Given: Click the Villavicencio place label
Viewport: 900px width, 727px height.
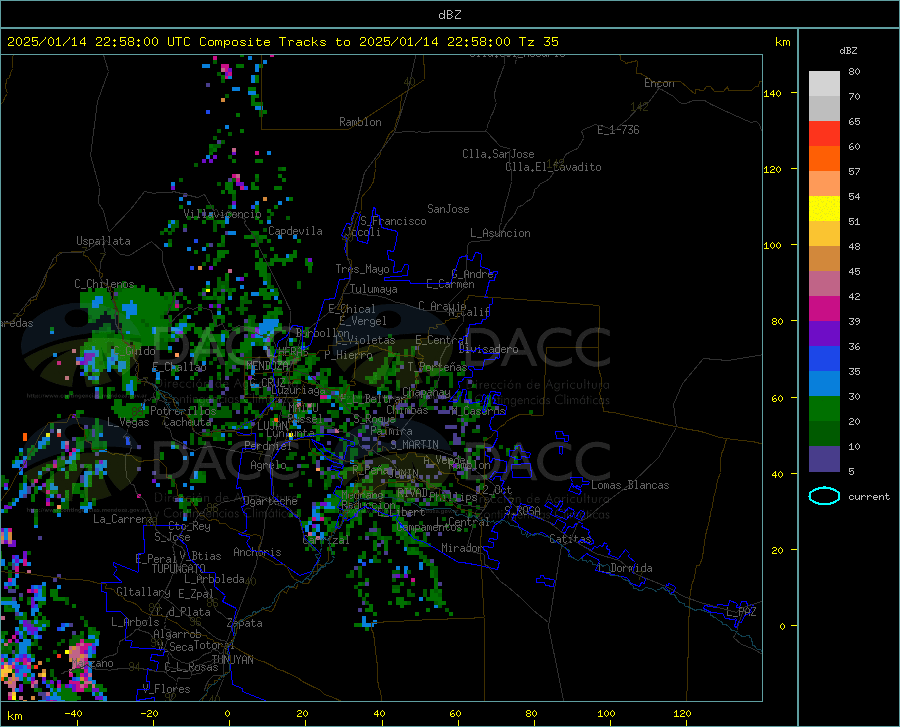Looking at the screenshot, I should click(x=223, y=214).
